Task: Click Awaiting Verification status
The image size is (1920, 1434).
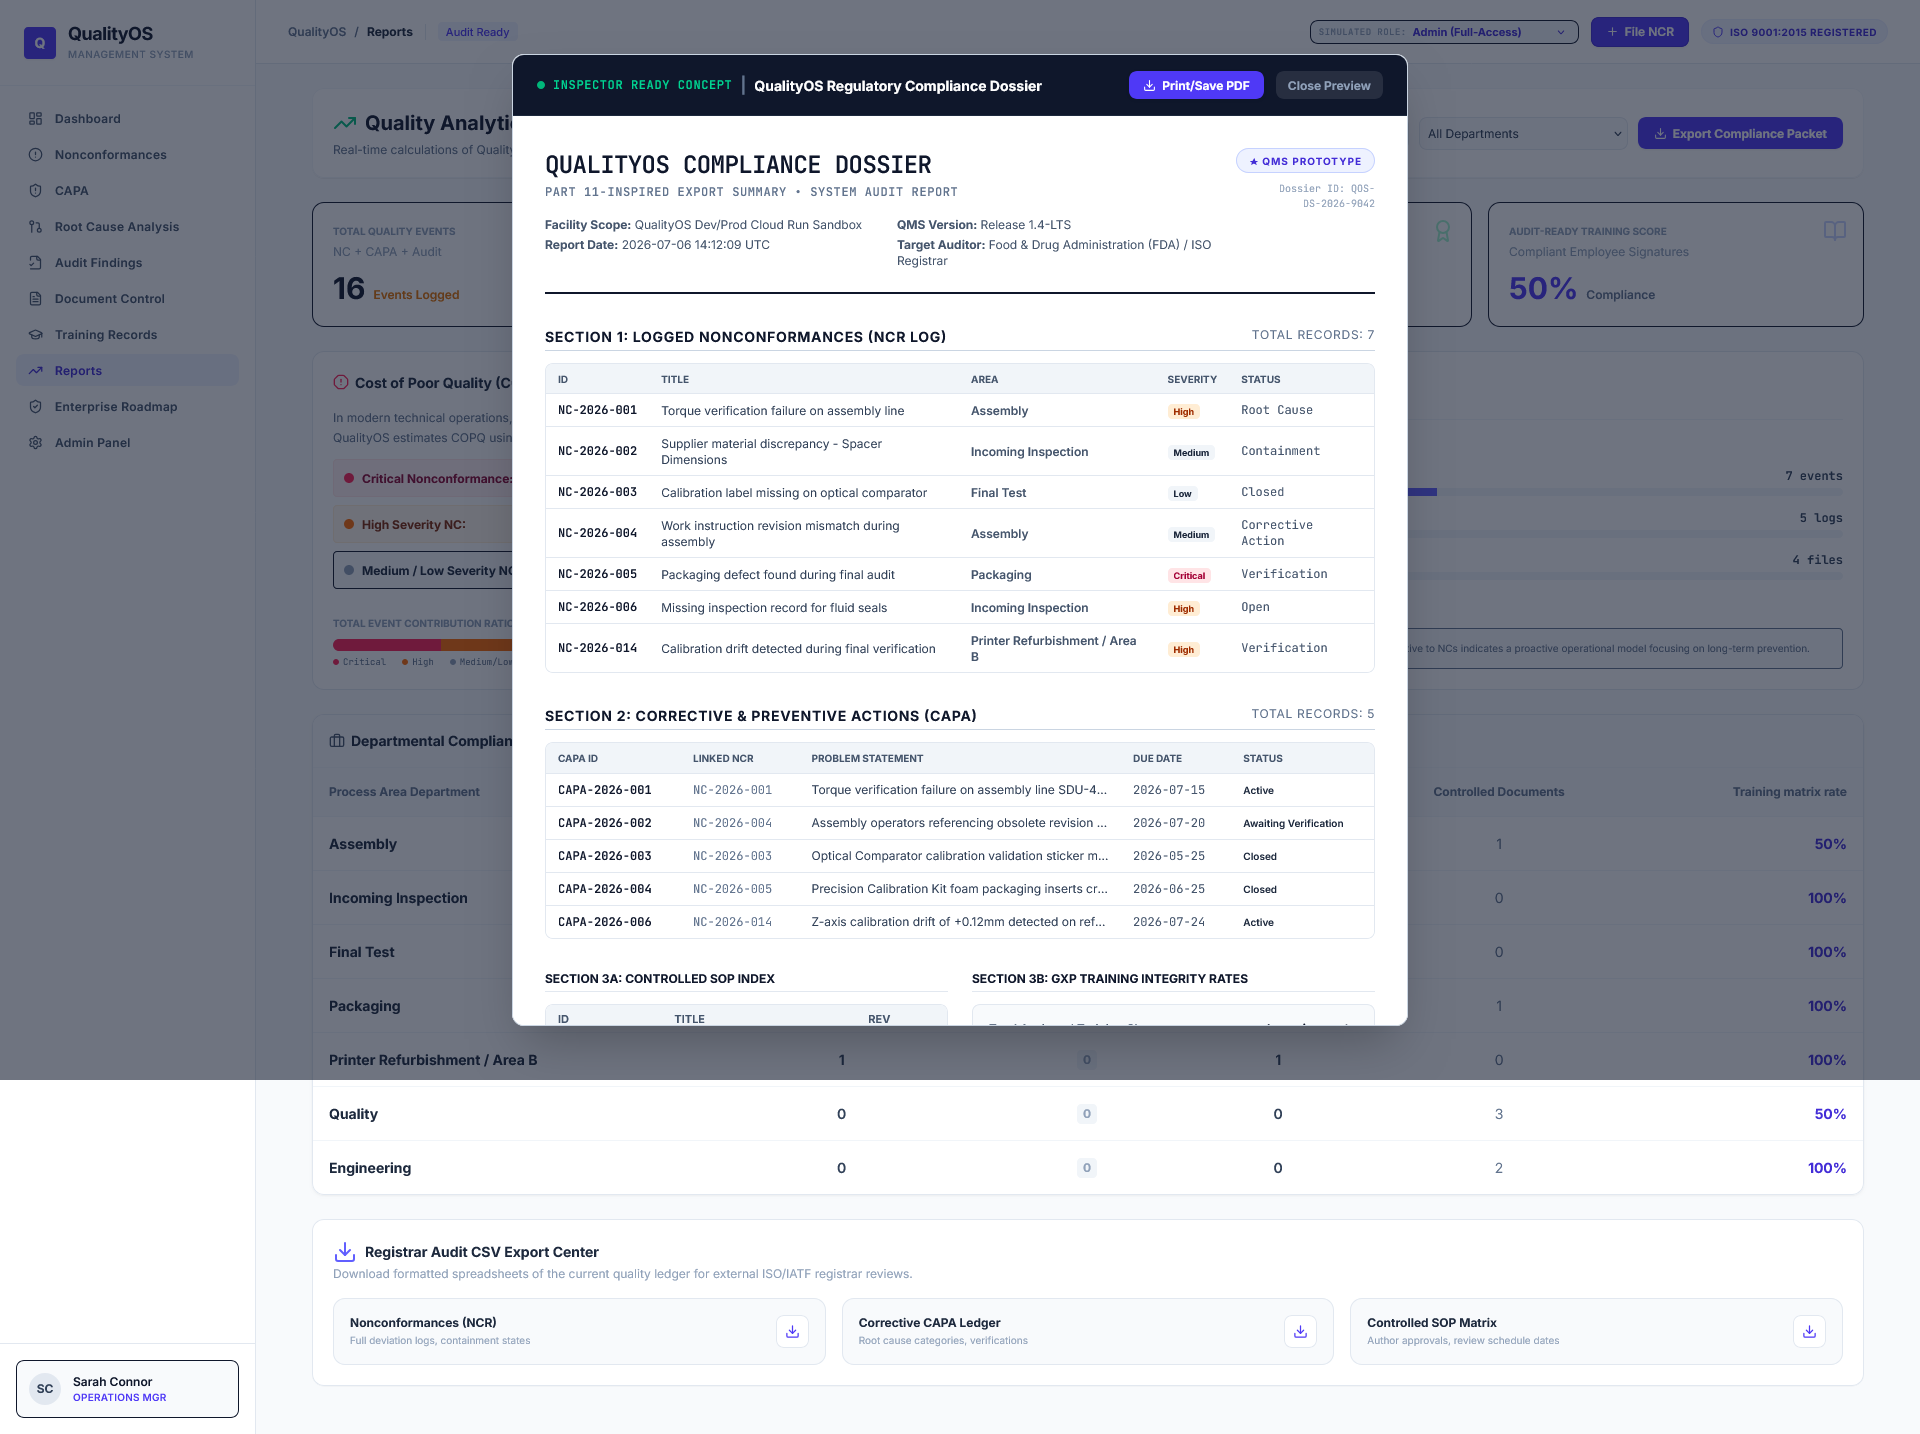Action: tap(1293, 824)
